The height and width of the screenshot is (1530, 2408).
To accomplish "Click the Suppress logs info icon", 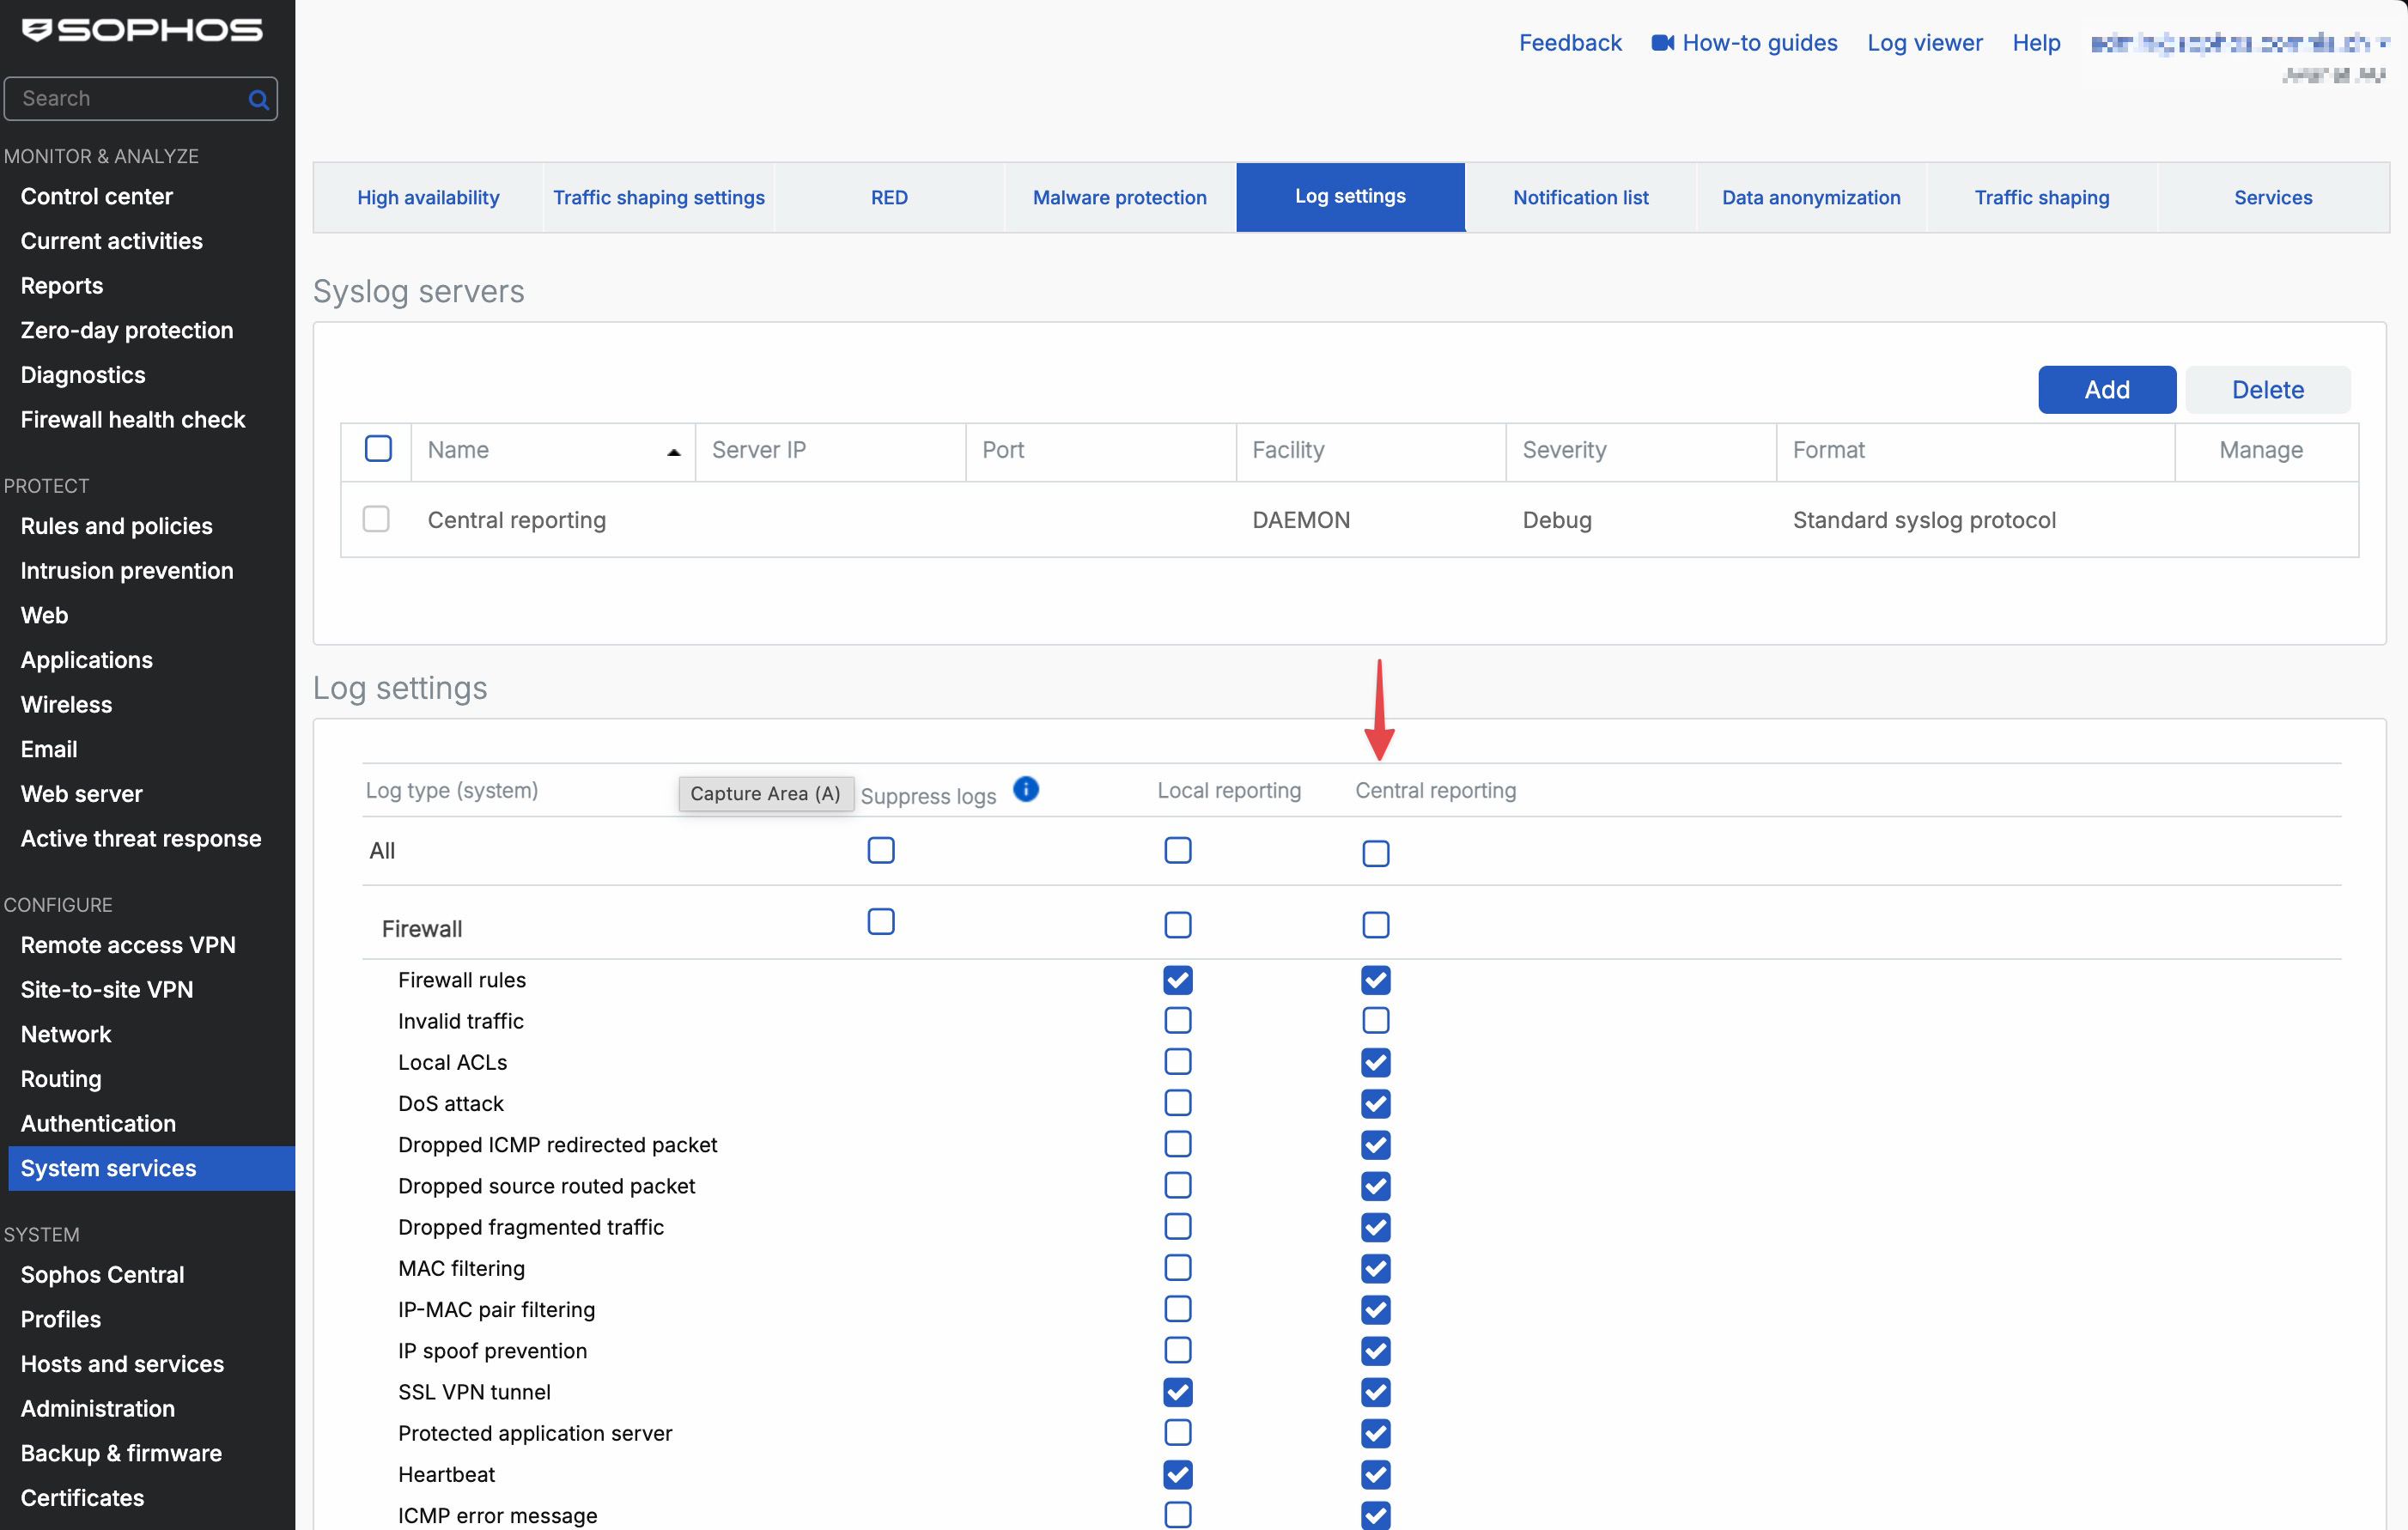I will tap(1025, 789).
